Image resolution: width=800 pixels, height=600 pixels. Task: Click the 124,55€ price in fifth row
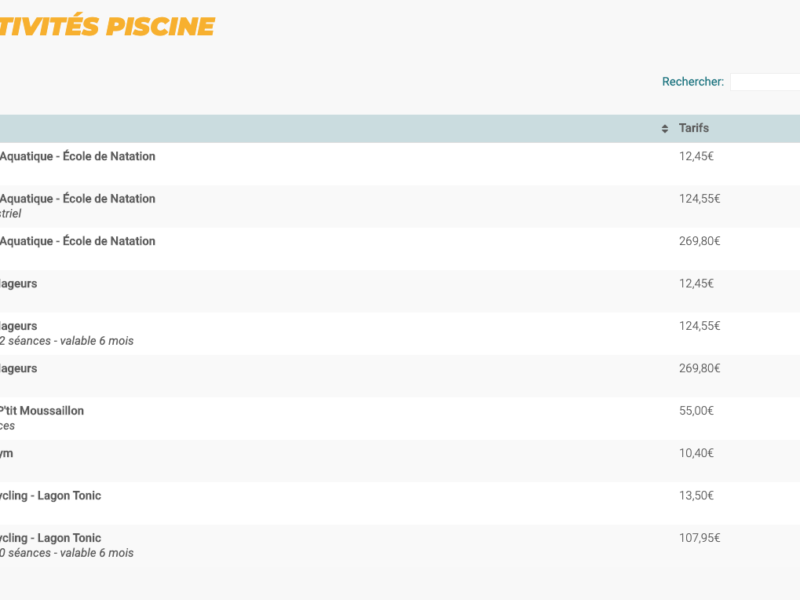699,326
